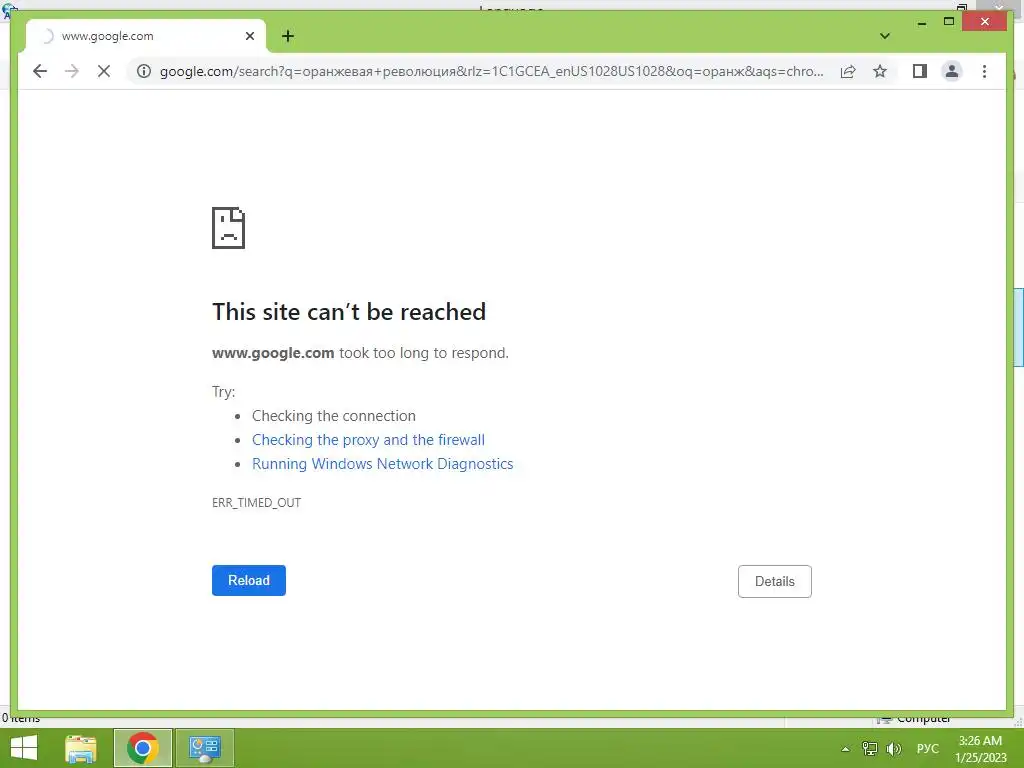The width and height of the screenshot is (1024, 768).
Task: Open File Explorer from taskbar
Action: [x=81, y=748]
